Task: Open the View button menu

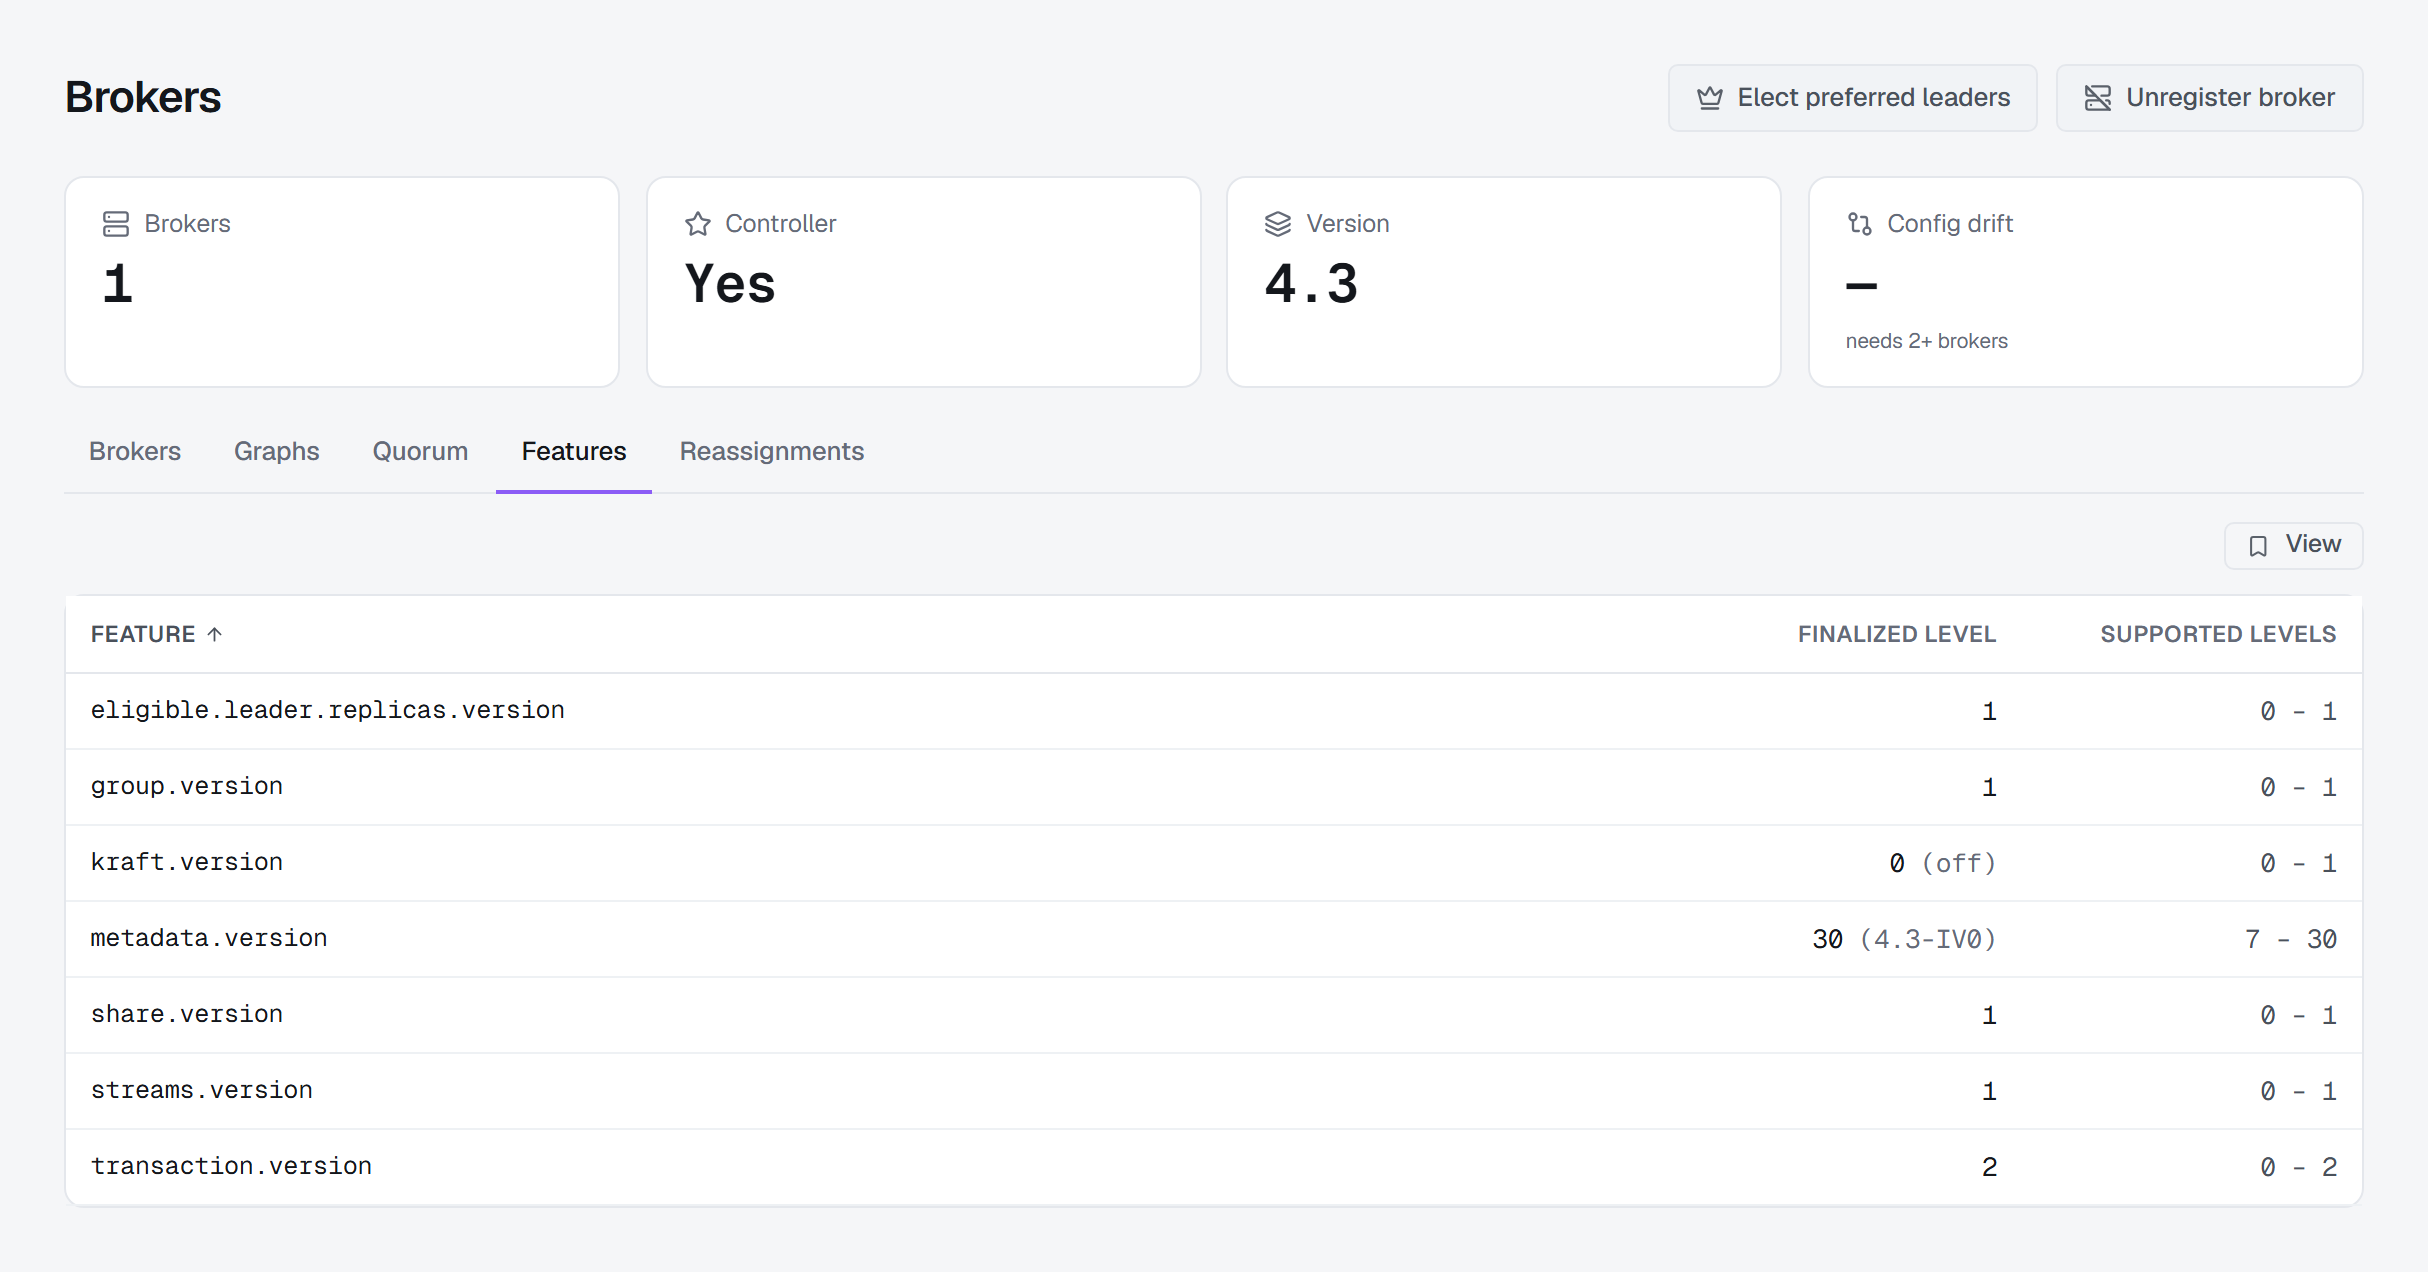Action: 2294,545
